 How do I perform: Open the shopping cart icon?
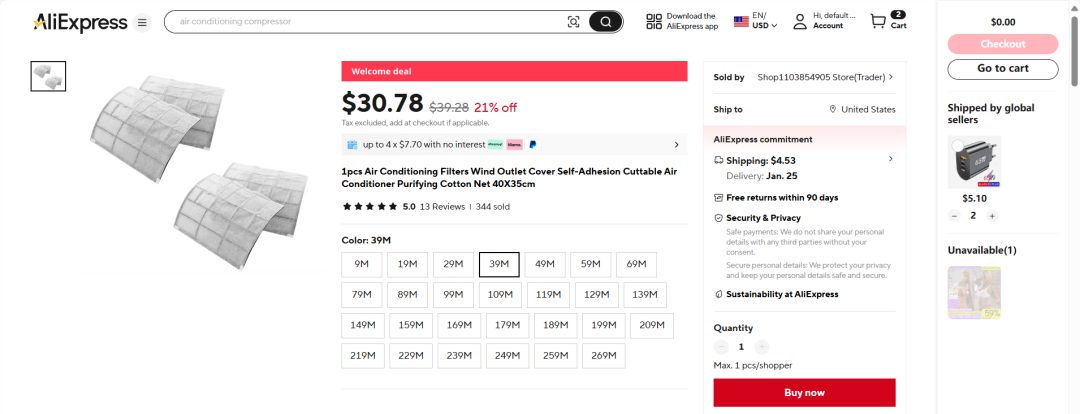878,21
